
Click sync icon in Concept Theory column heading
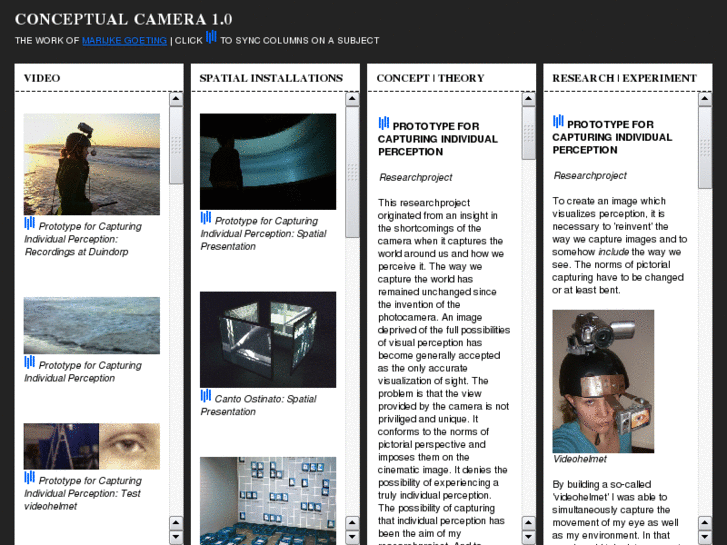[384, 124]
